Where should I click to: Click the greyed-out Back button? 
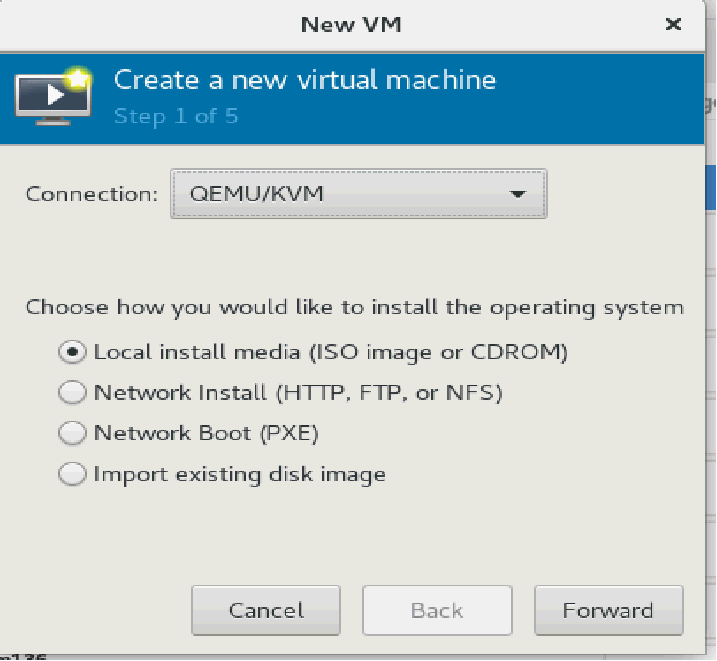coord(437,610)
